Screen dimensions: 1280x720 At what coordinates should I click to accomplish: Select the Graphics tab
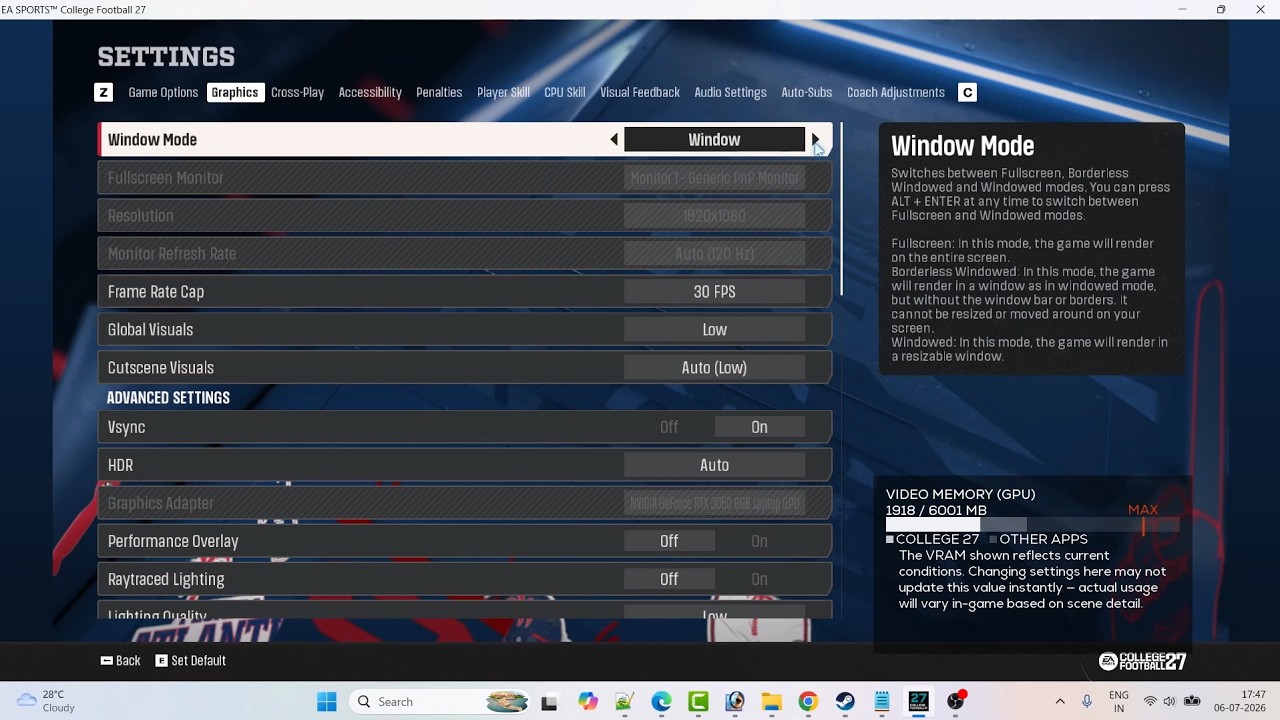point(235,92)
